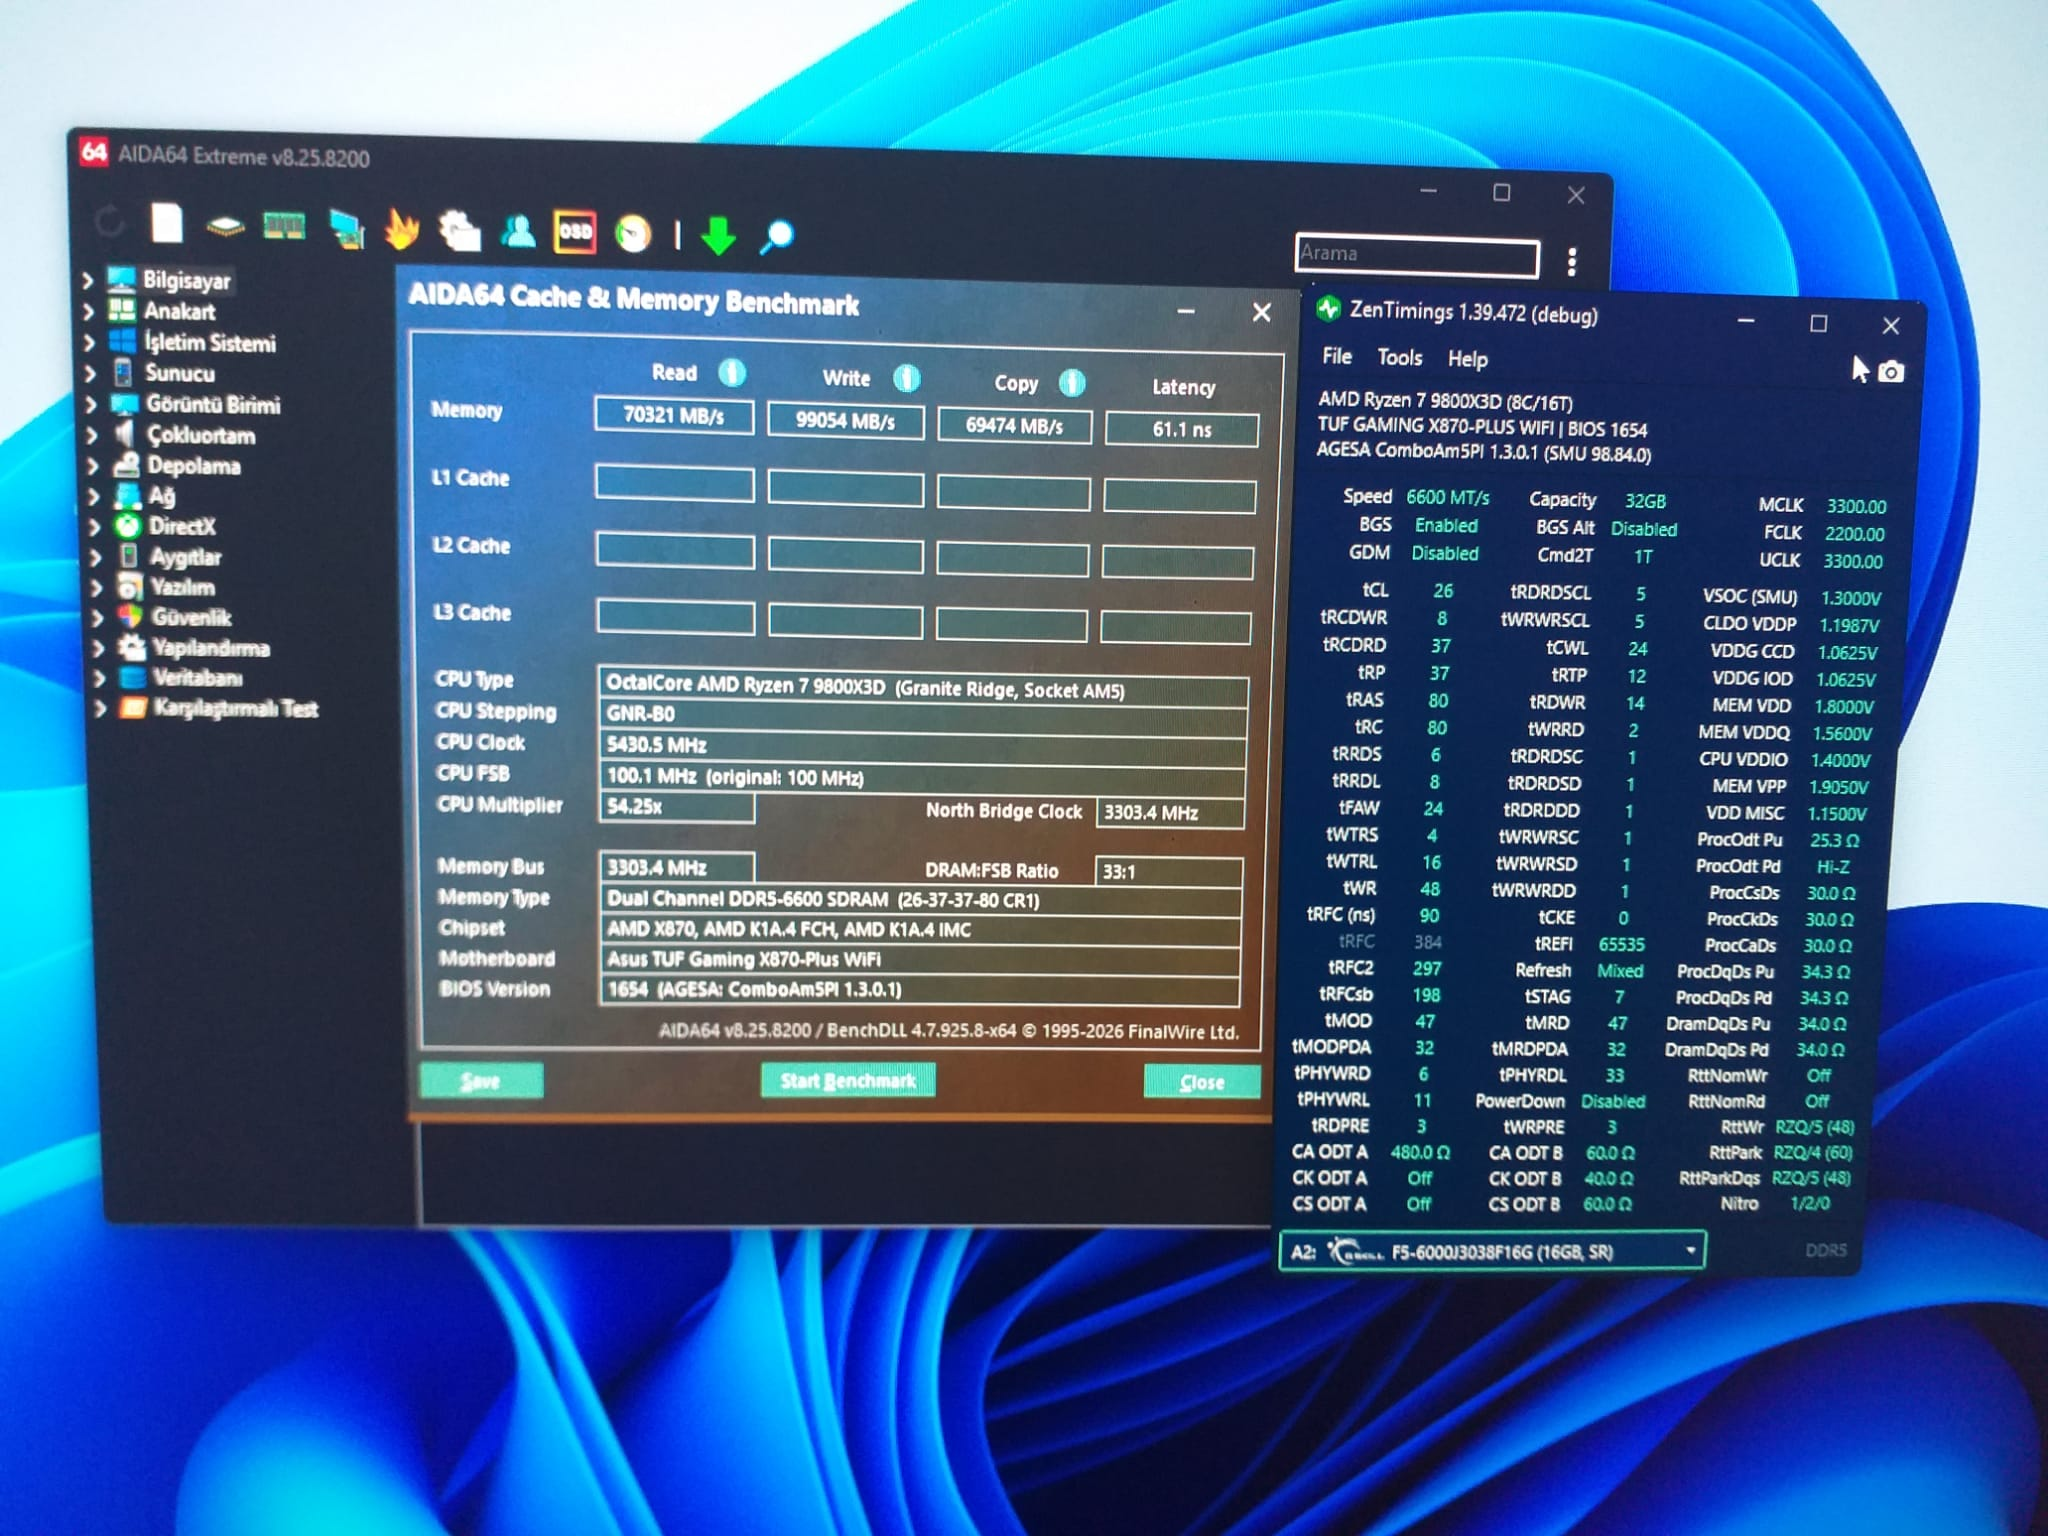Image resolution: width=2048 pixels, height=1536 pixels.
Task: Click the info icon next to Copy
Action: click(1072, 383)
